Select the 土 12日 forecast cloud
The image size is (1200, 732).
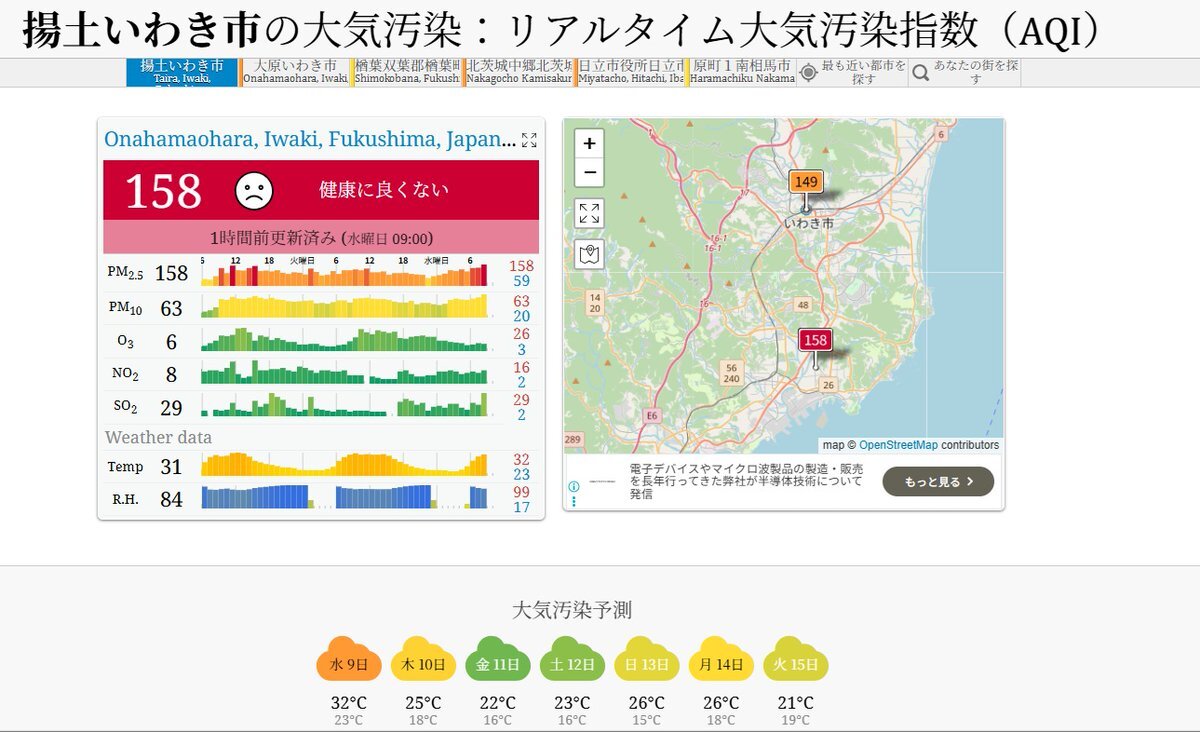click(x=572, y=661)
